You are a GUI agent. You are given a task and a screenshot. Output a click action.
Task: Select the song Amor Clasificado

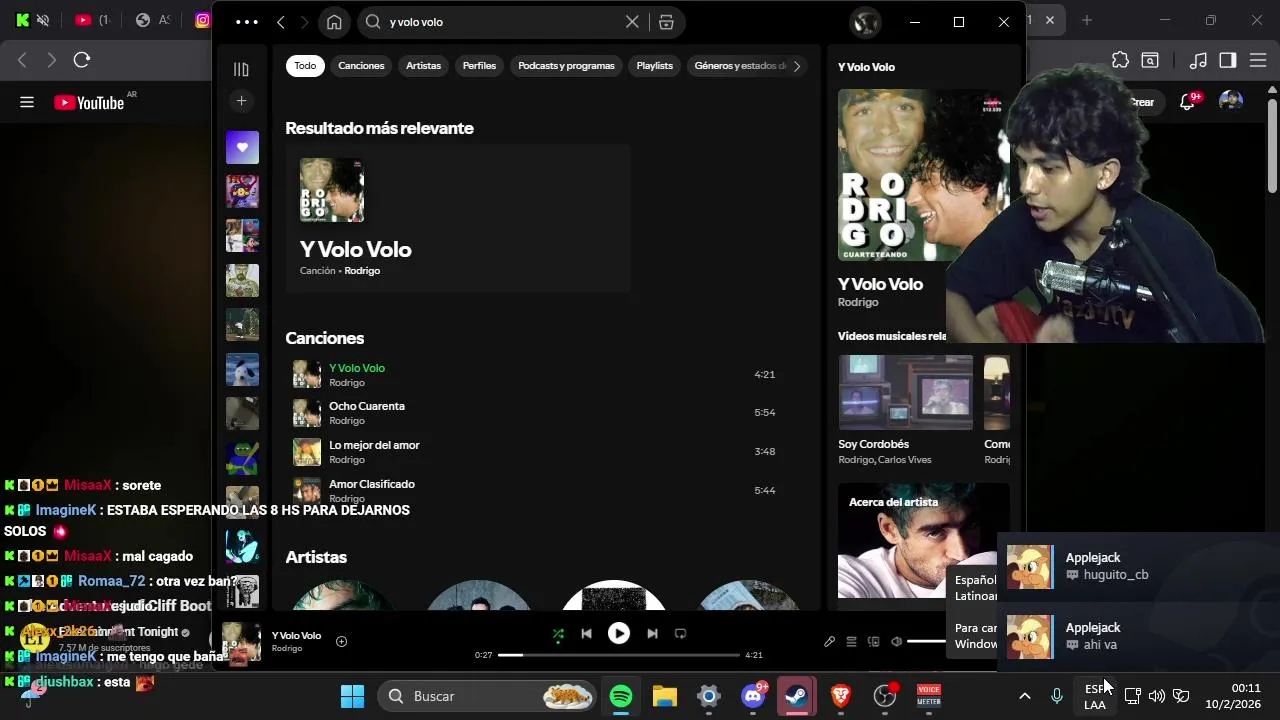point(372,484)
